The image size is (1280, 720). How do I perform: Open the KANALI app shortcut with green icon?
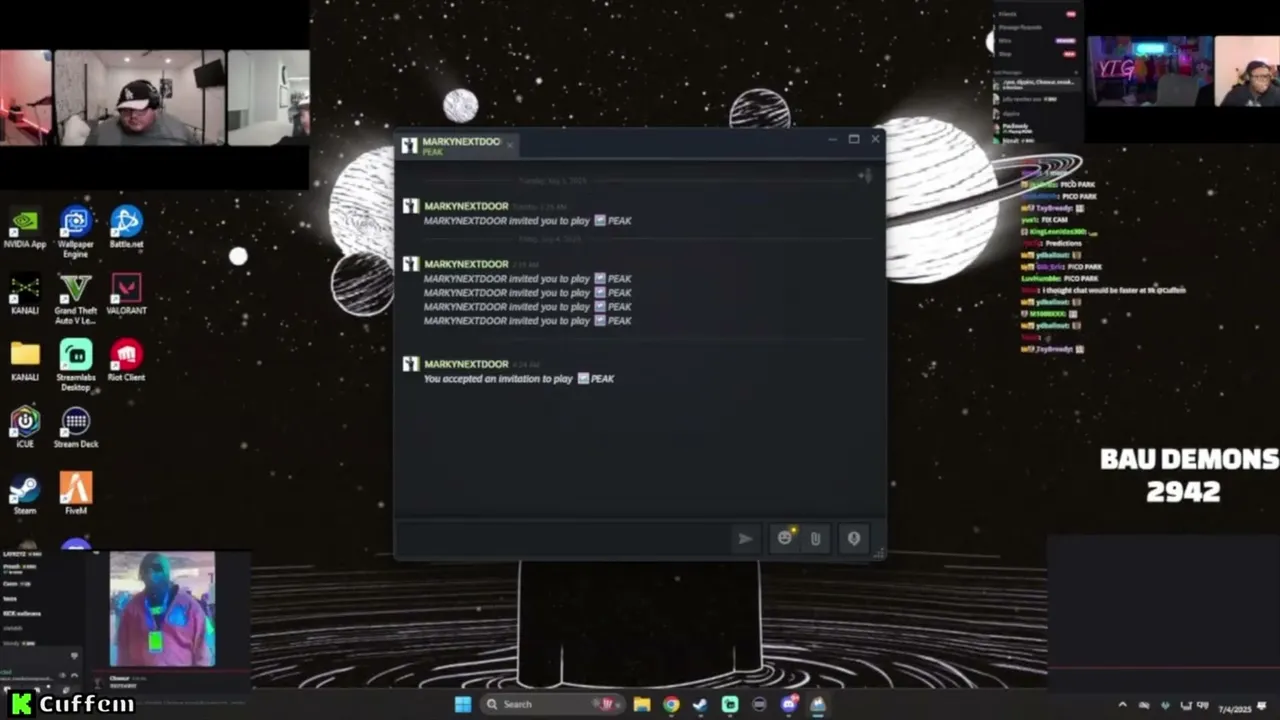tap(25, 294)
